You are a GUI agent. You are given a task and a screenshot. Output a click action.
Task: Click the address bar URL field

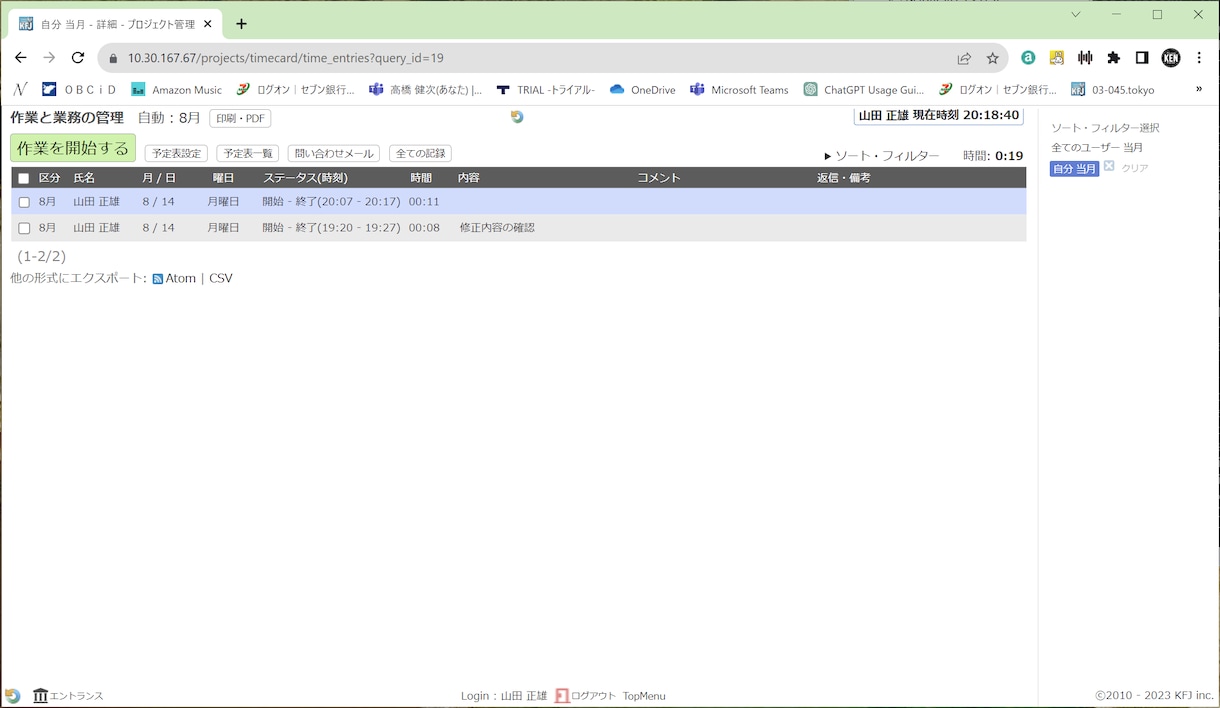530,58
